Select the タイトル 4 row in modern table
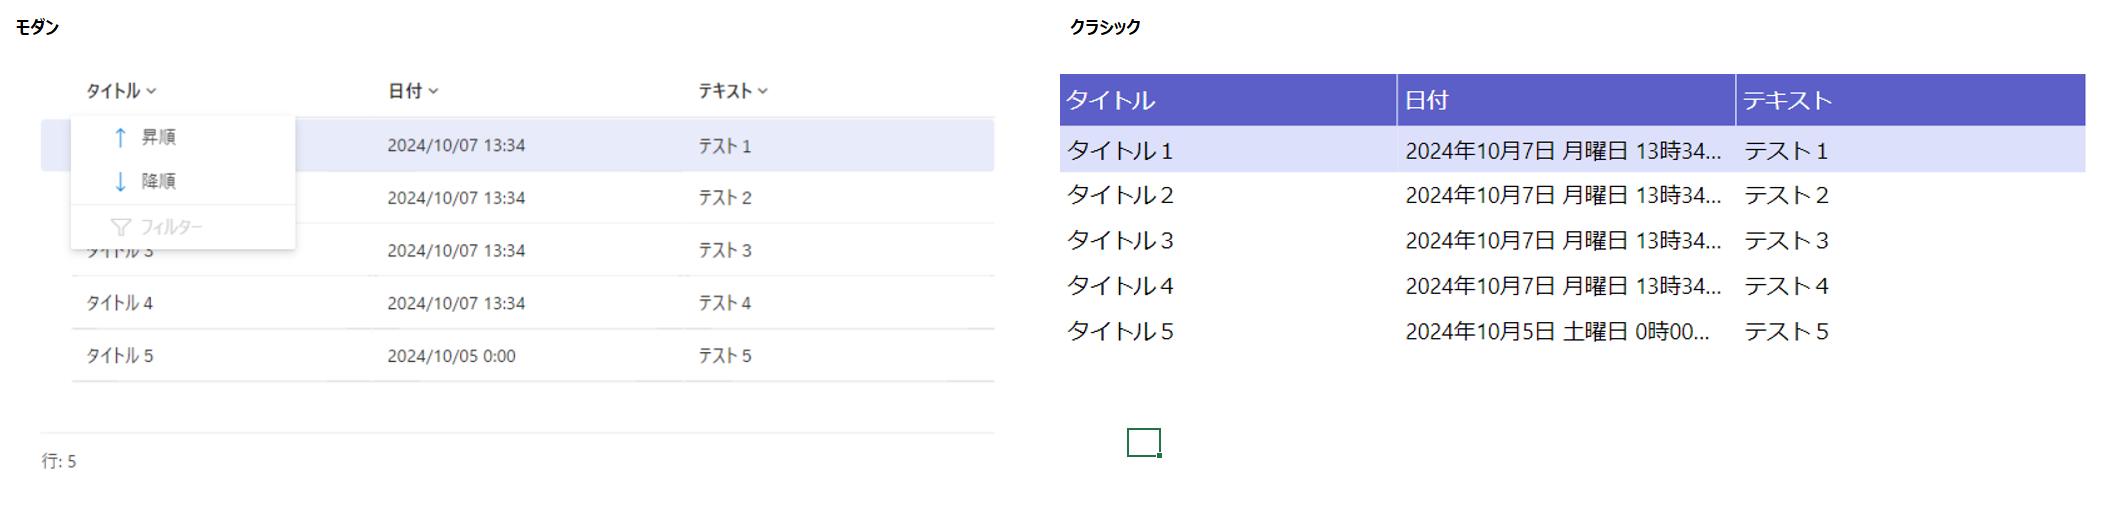This screenshot has width=2115, height=505. (533, 303)
